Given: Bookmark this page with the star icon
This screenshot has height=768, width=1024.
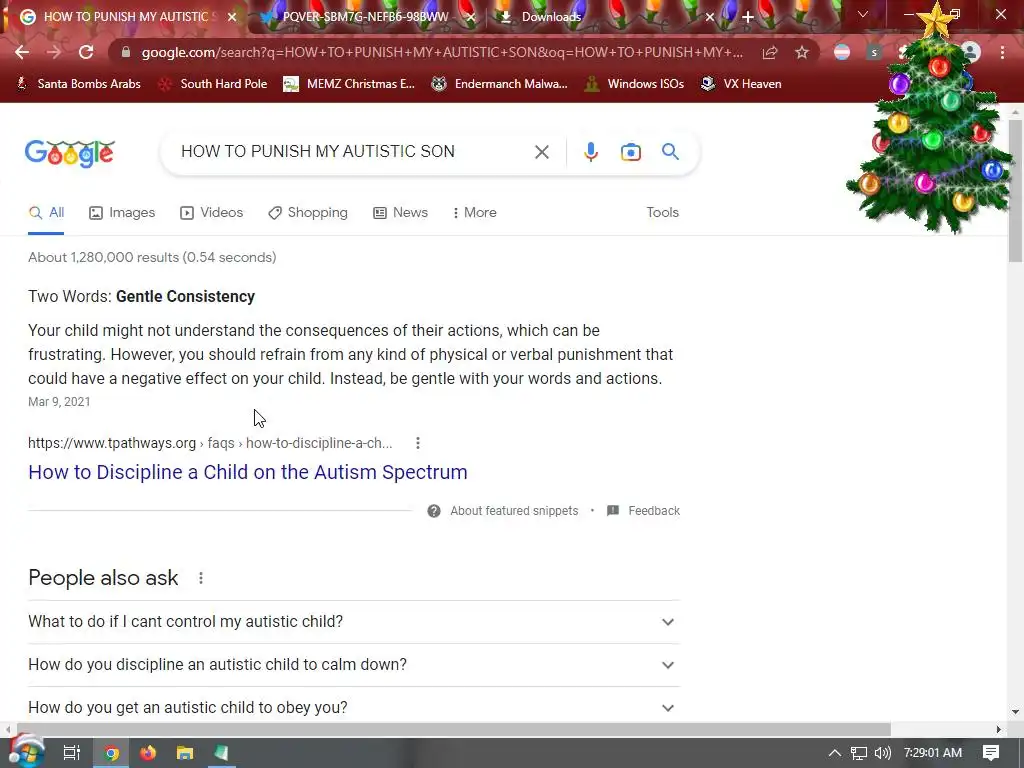Looking at the screenshot, I should (x=802, y=52).
